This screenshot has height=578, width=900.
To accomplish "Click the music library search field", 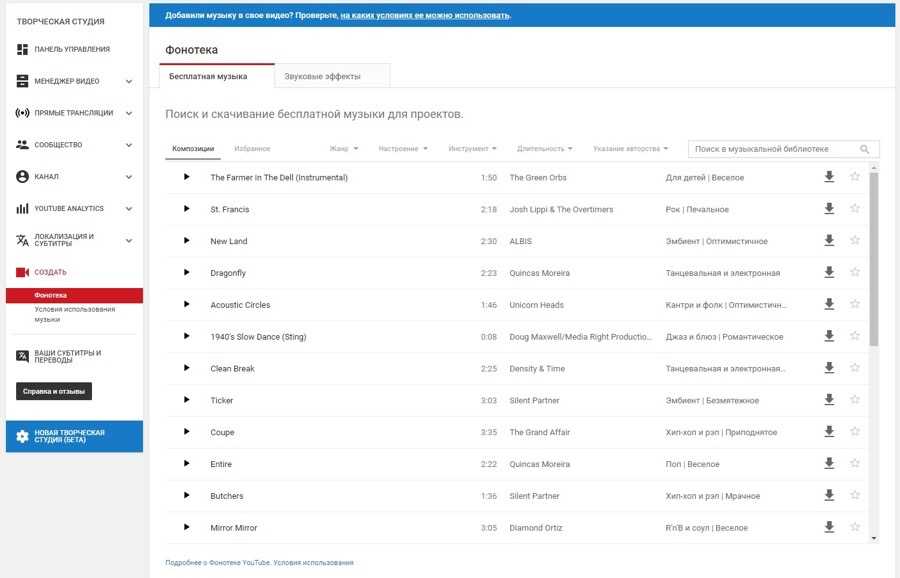I will [774, 149].
